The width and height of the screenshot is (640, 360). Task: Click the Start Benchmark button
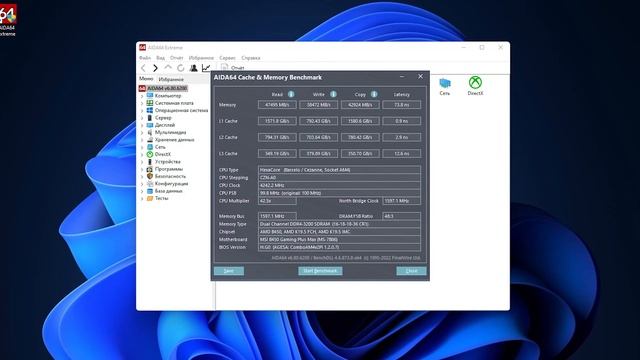(x=320, y=271)
